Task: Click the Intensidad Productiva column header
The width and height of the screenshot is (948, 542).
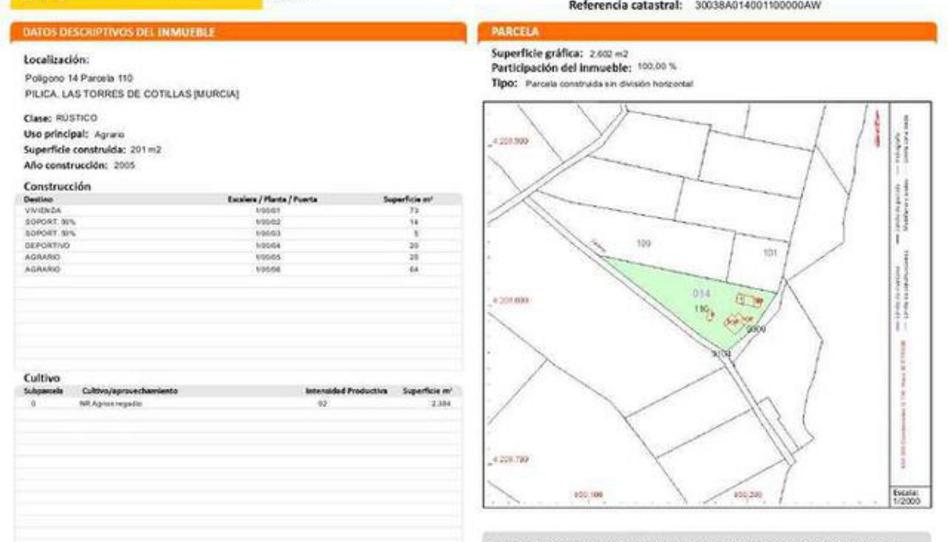Action: coord(346,391)
